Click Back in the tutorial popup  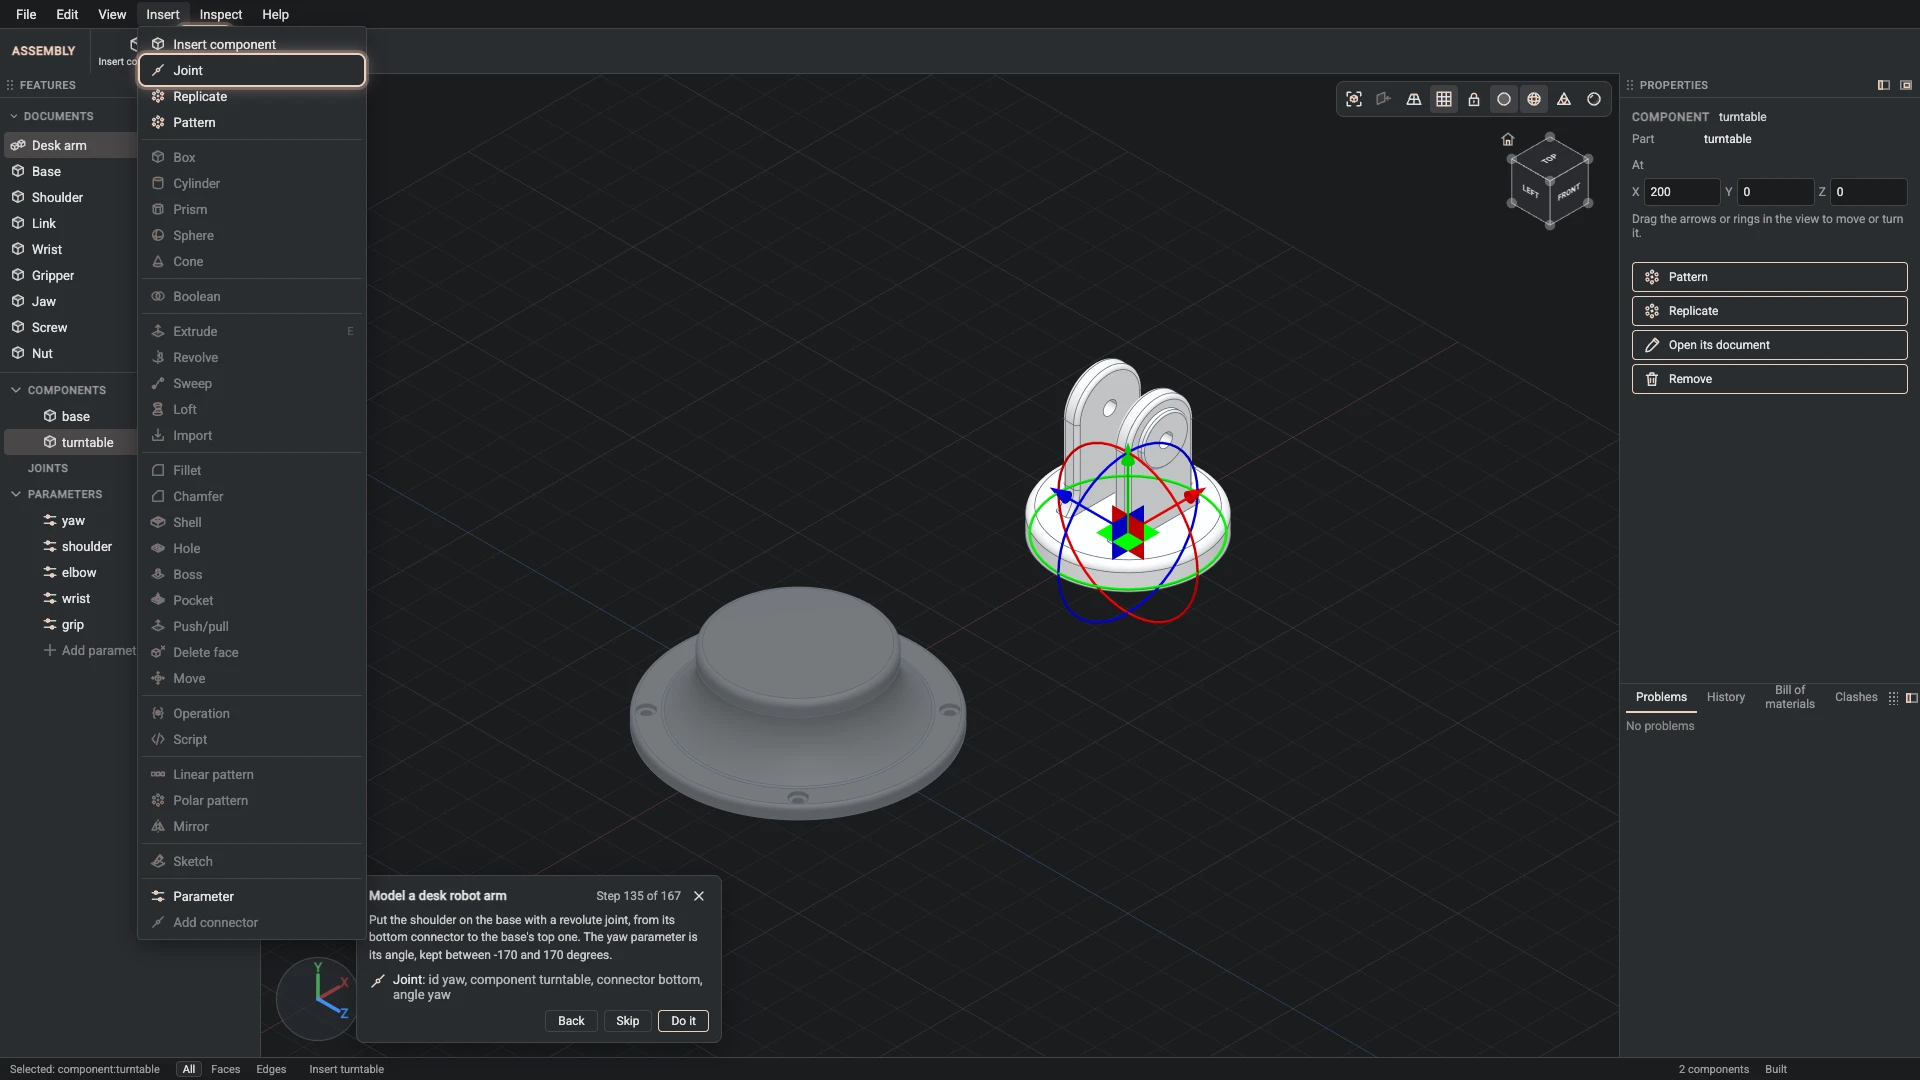tap(571, 1021)
